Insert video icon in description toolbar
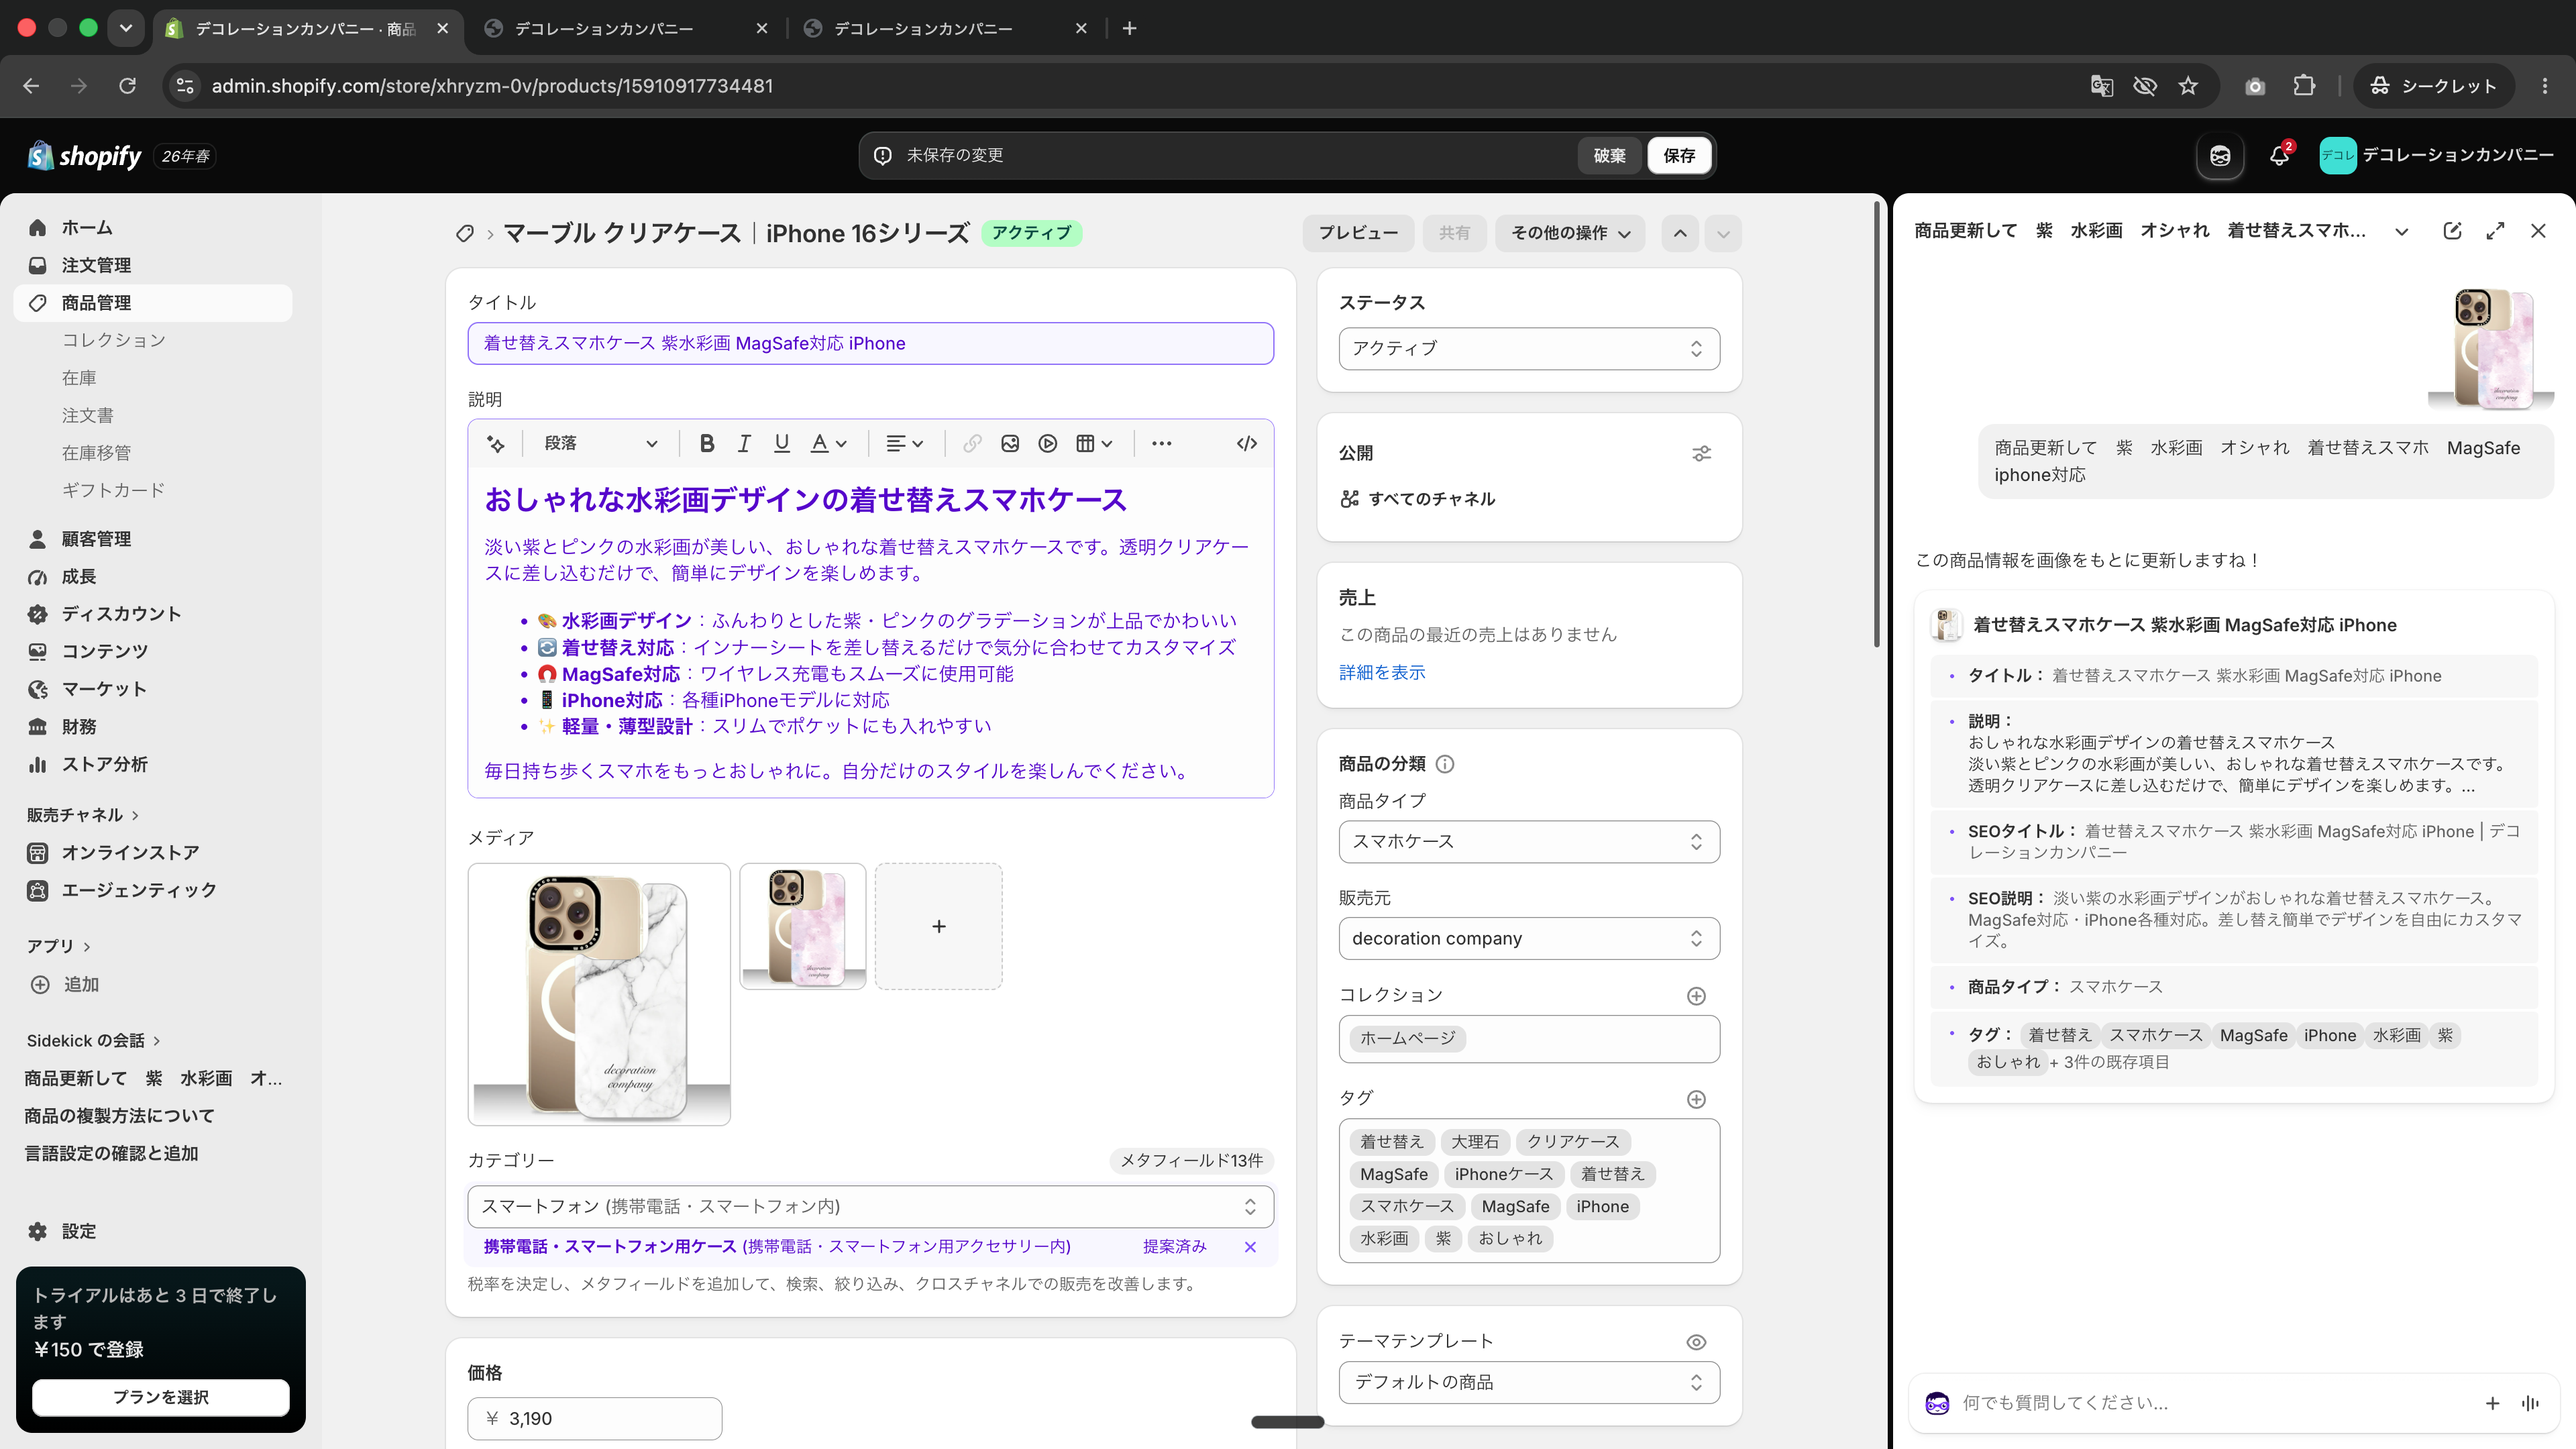Viewport: 2576px width, 1449px height. [1047, 443]
